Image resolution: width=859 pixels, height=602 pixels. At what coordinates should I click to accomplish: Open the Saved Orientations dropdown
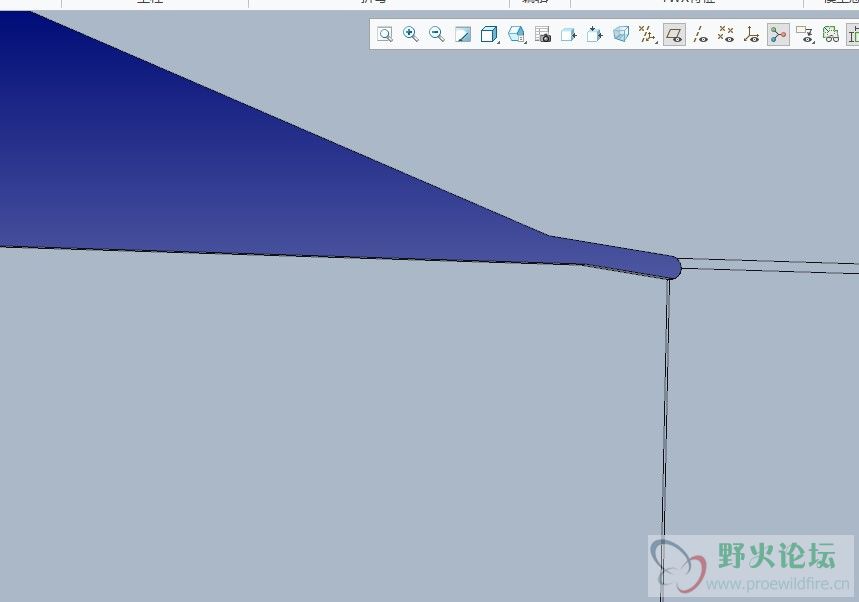(517, 35)
